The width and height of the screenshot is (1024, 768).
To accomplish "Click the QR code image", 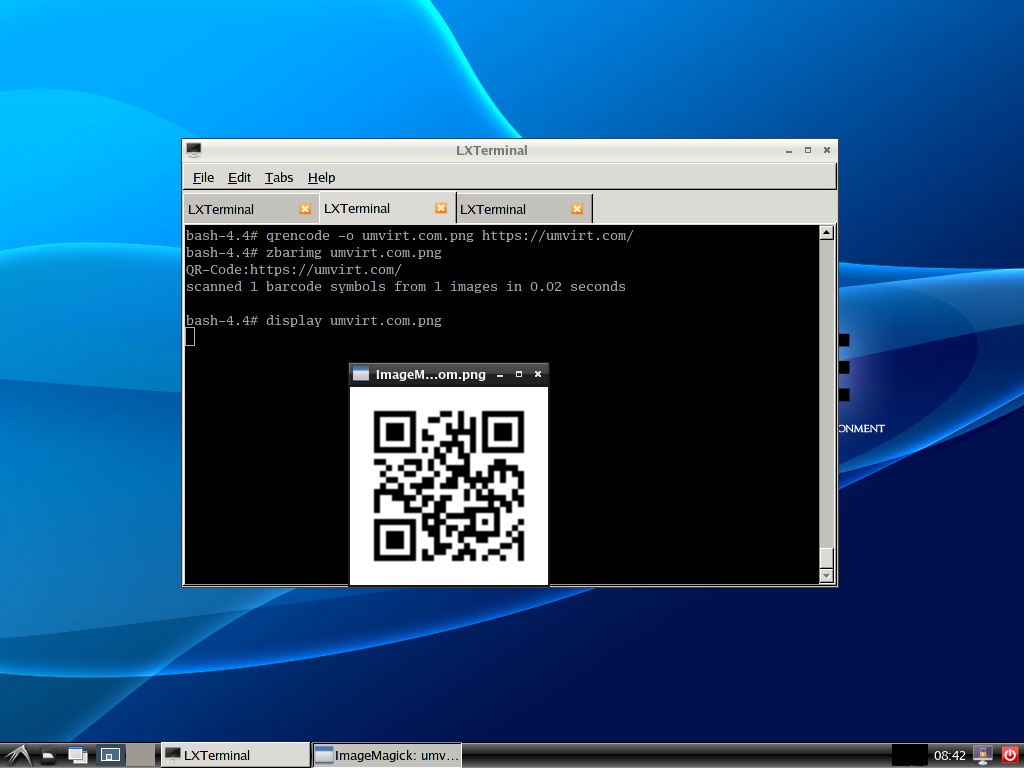I will point(448,485).
